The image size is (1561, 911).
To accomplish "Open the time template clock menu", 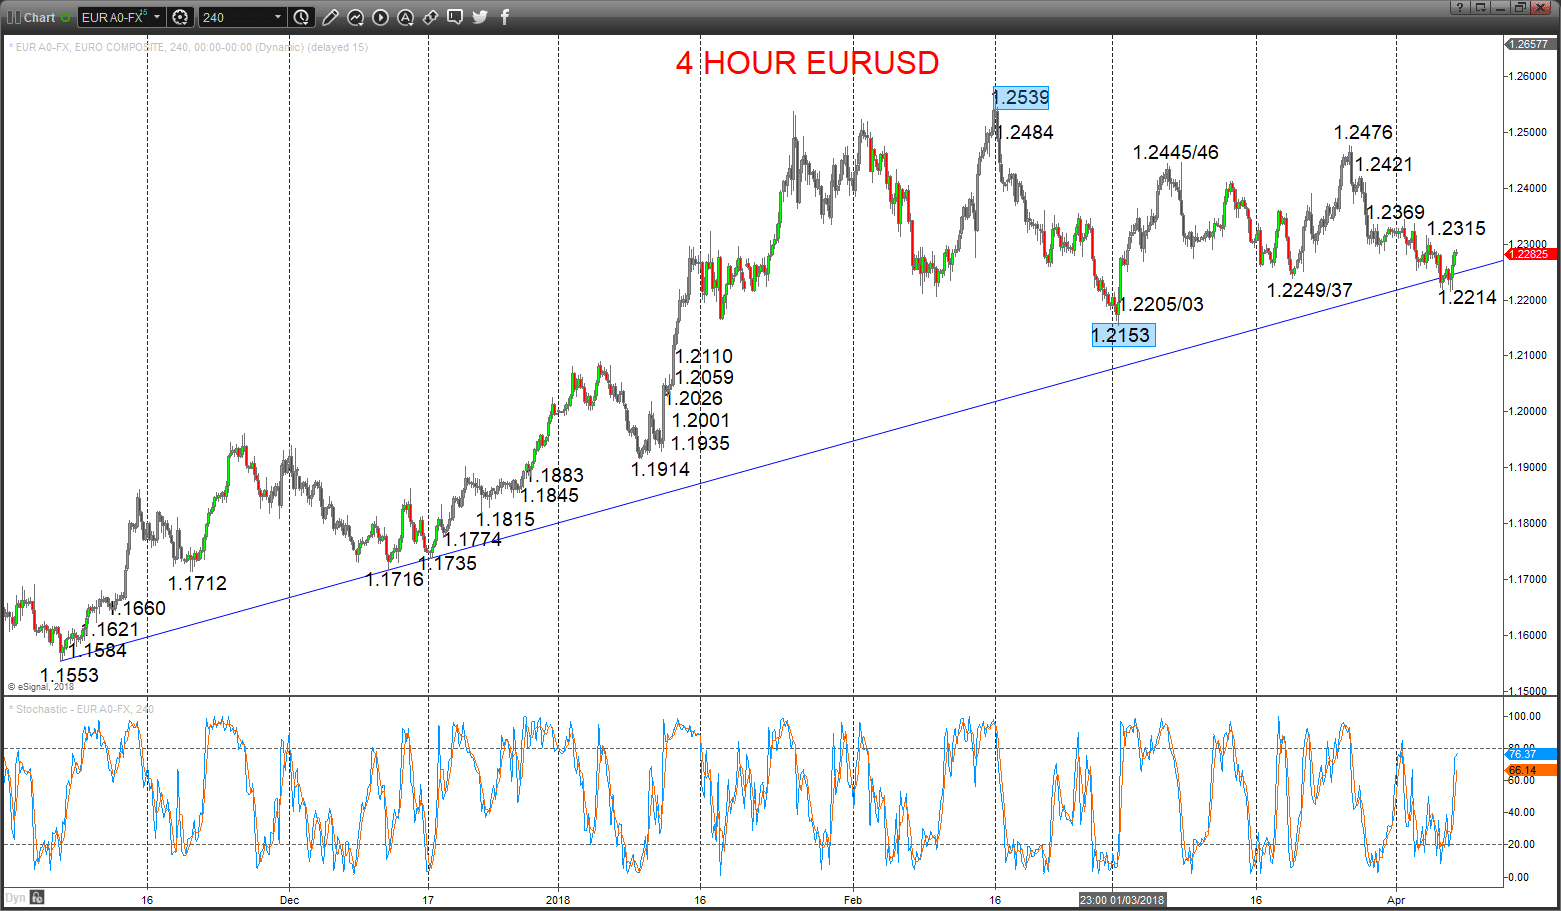I will click(302, 17).
